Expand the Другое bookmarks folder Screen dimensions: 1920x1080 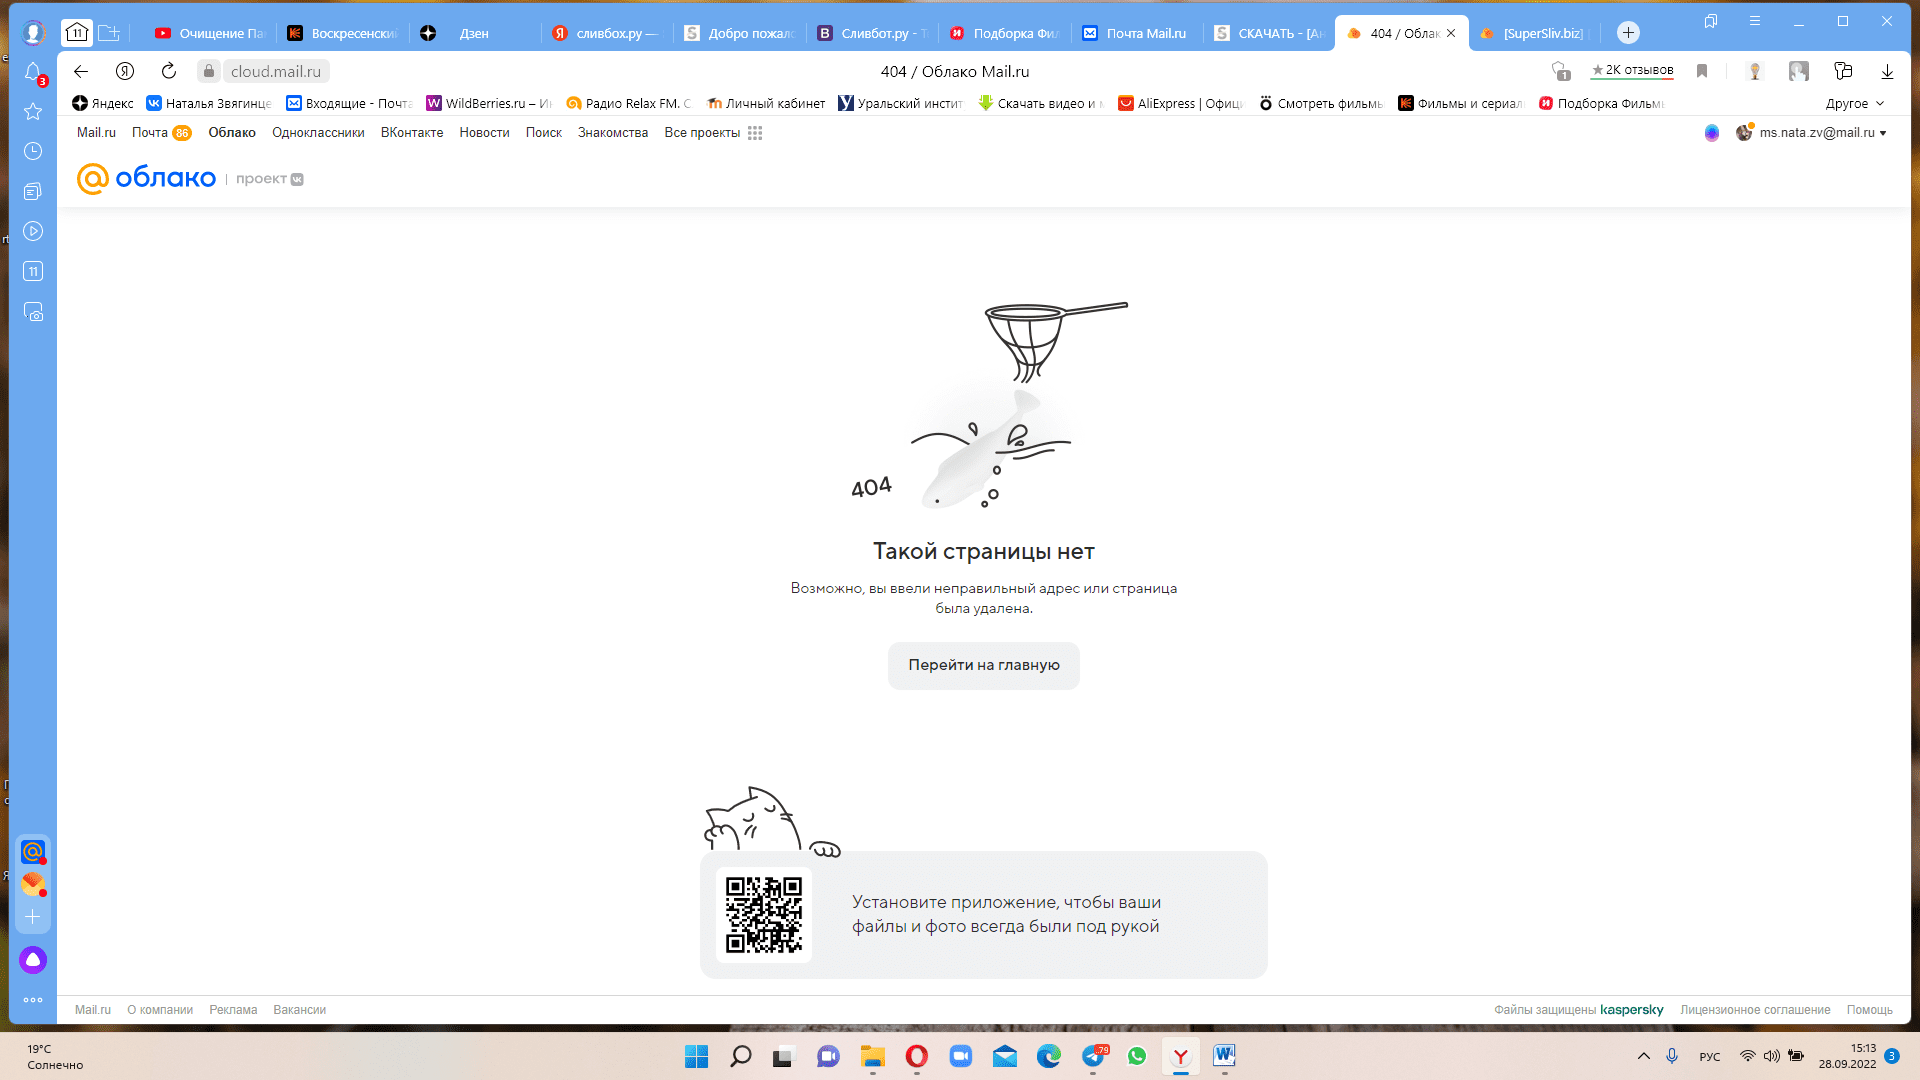point(1855,103)
